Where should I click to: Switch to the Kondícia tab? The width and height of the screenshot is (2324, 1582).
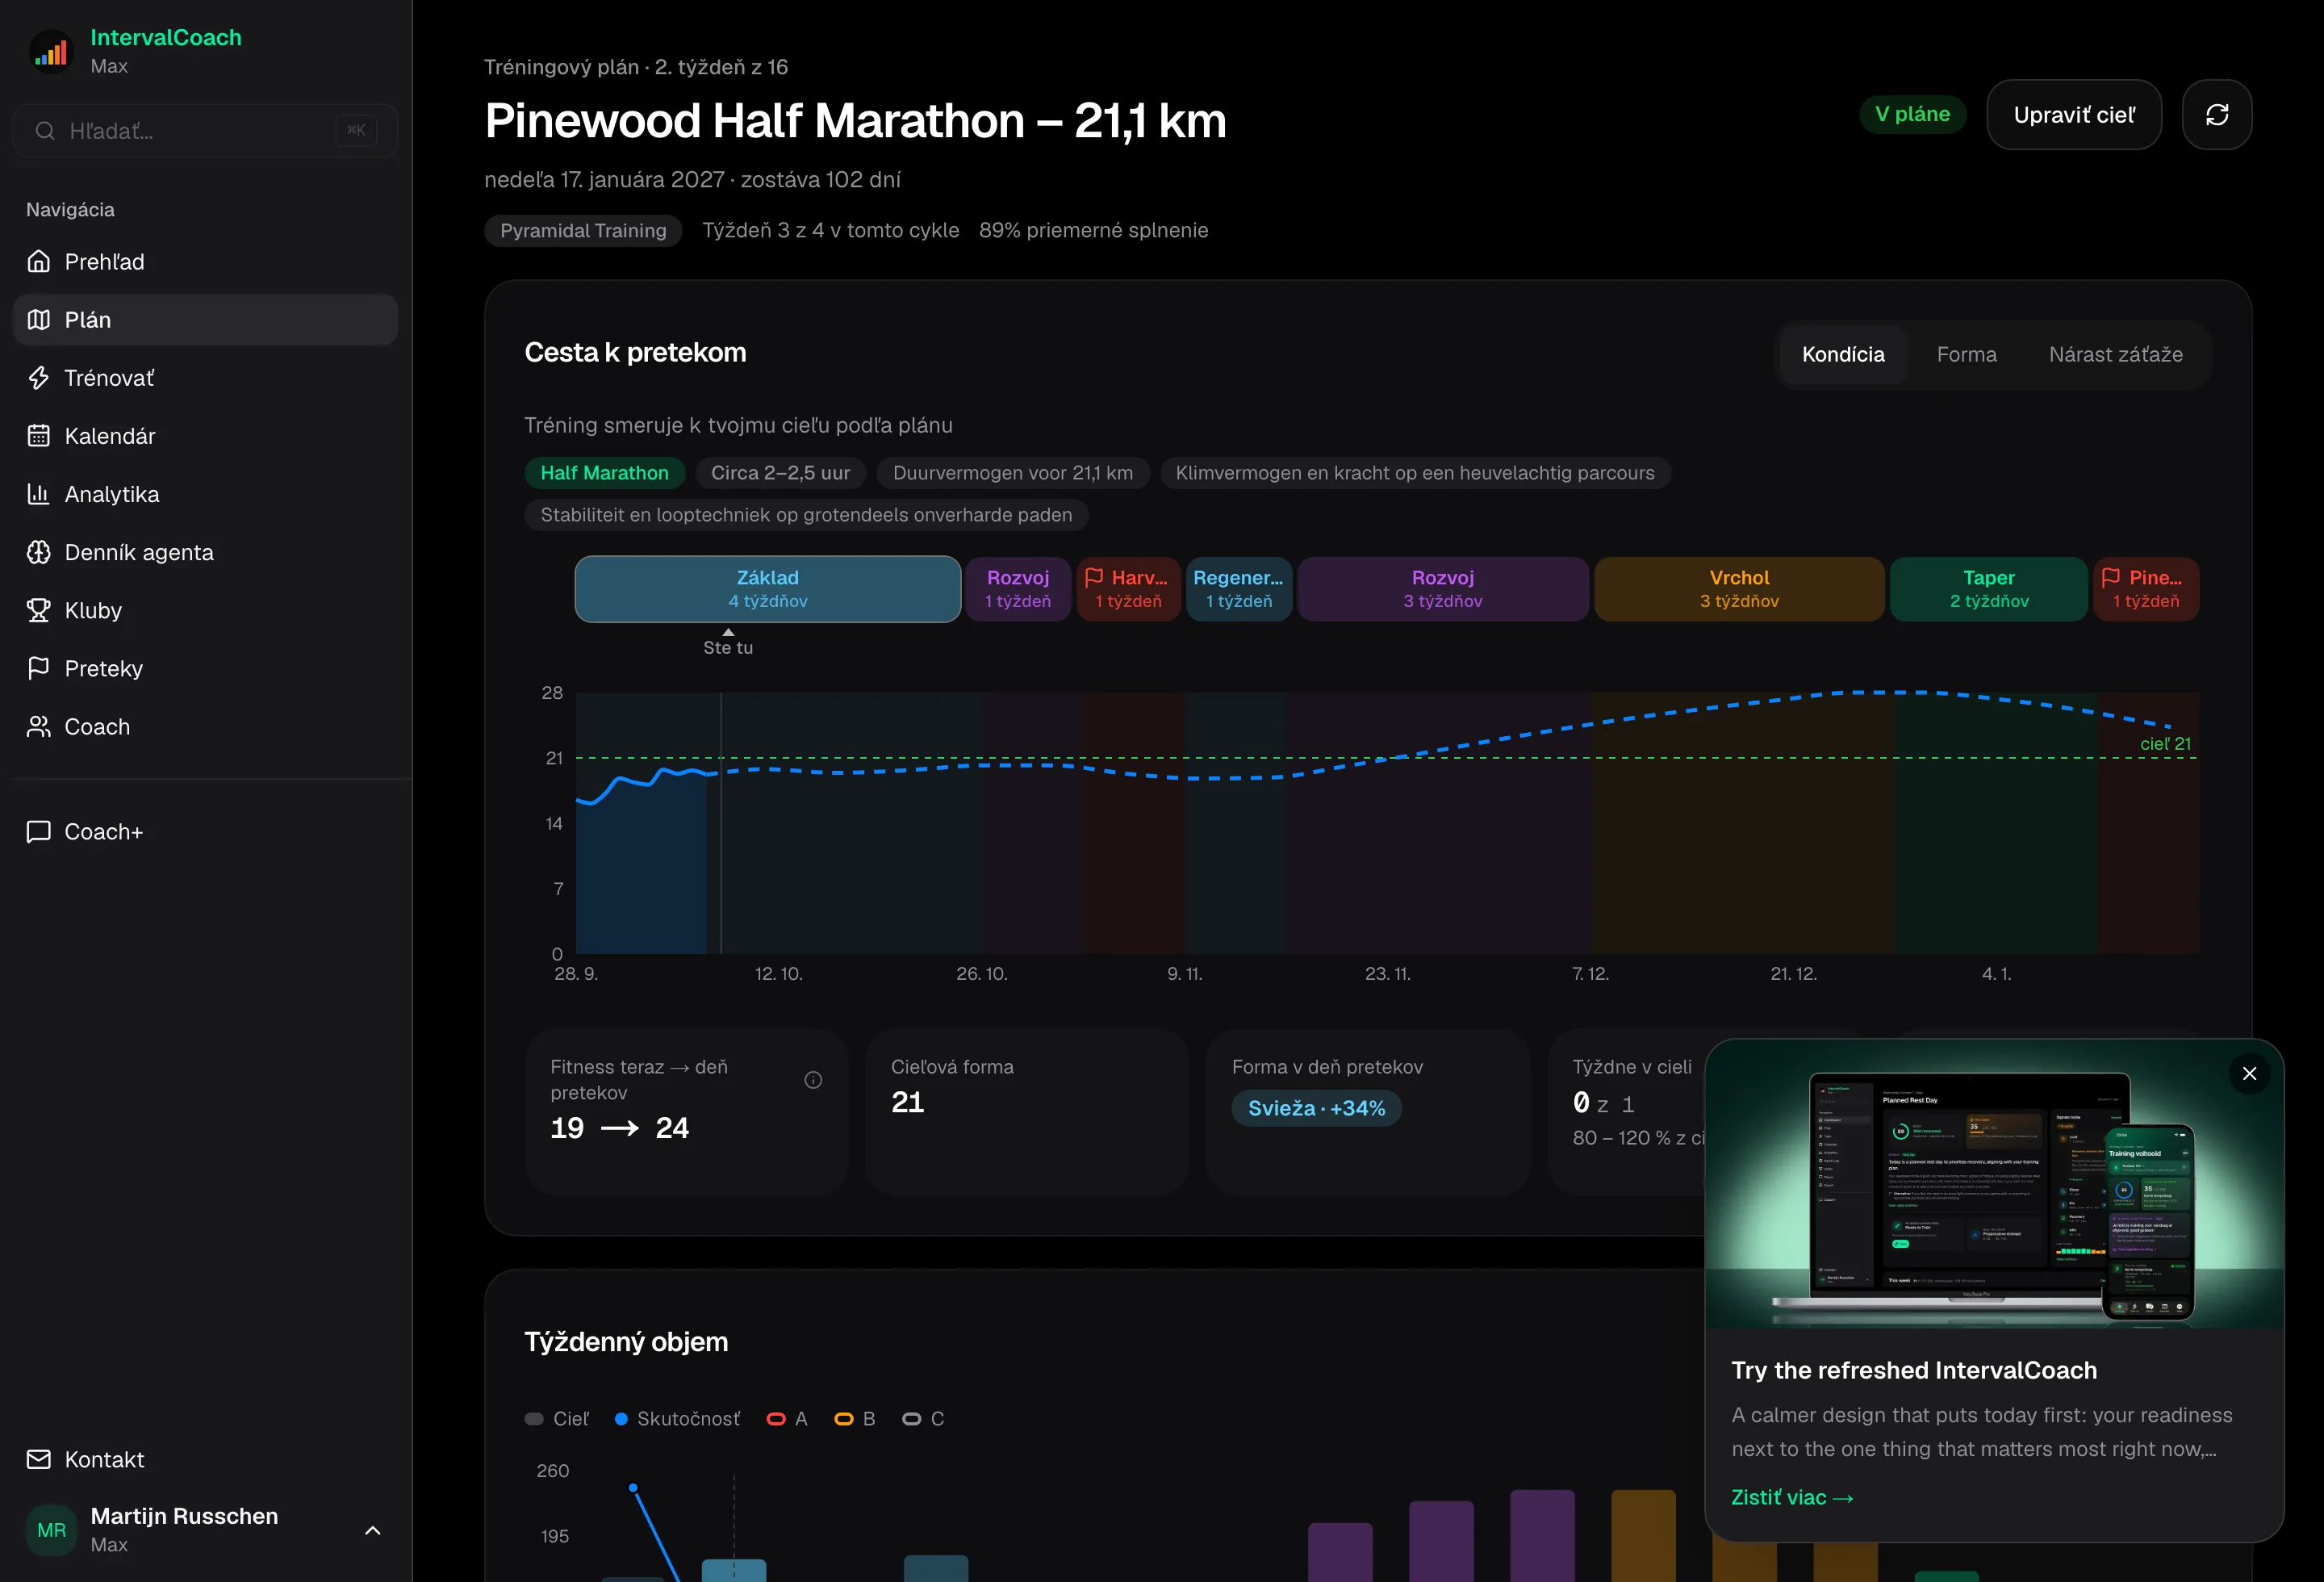tap(1843, 354)
